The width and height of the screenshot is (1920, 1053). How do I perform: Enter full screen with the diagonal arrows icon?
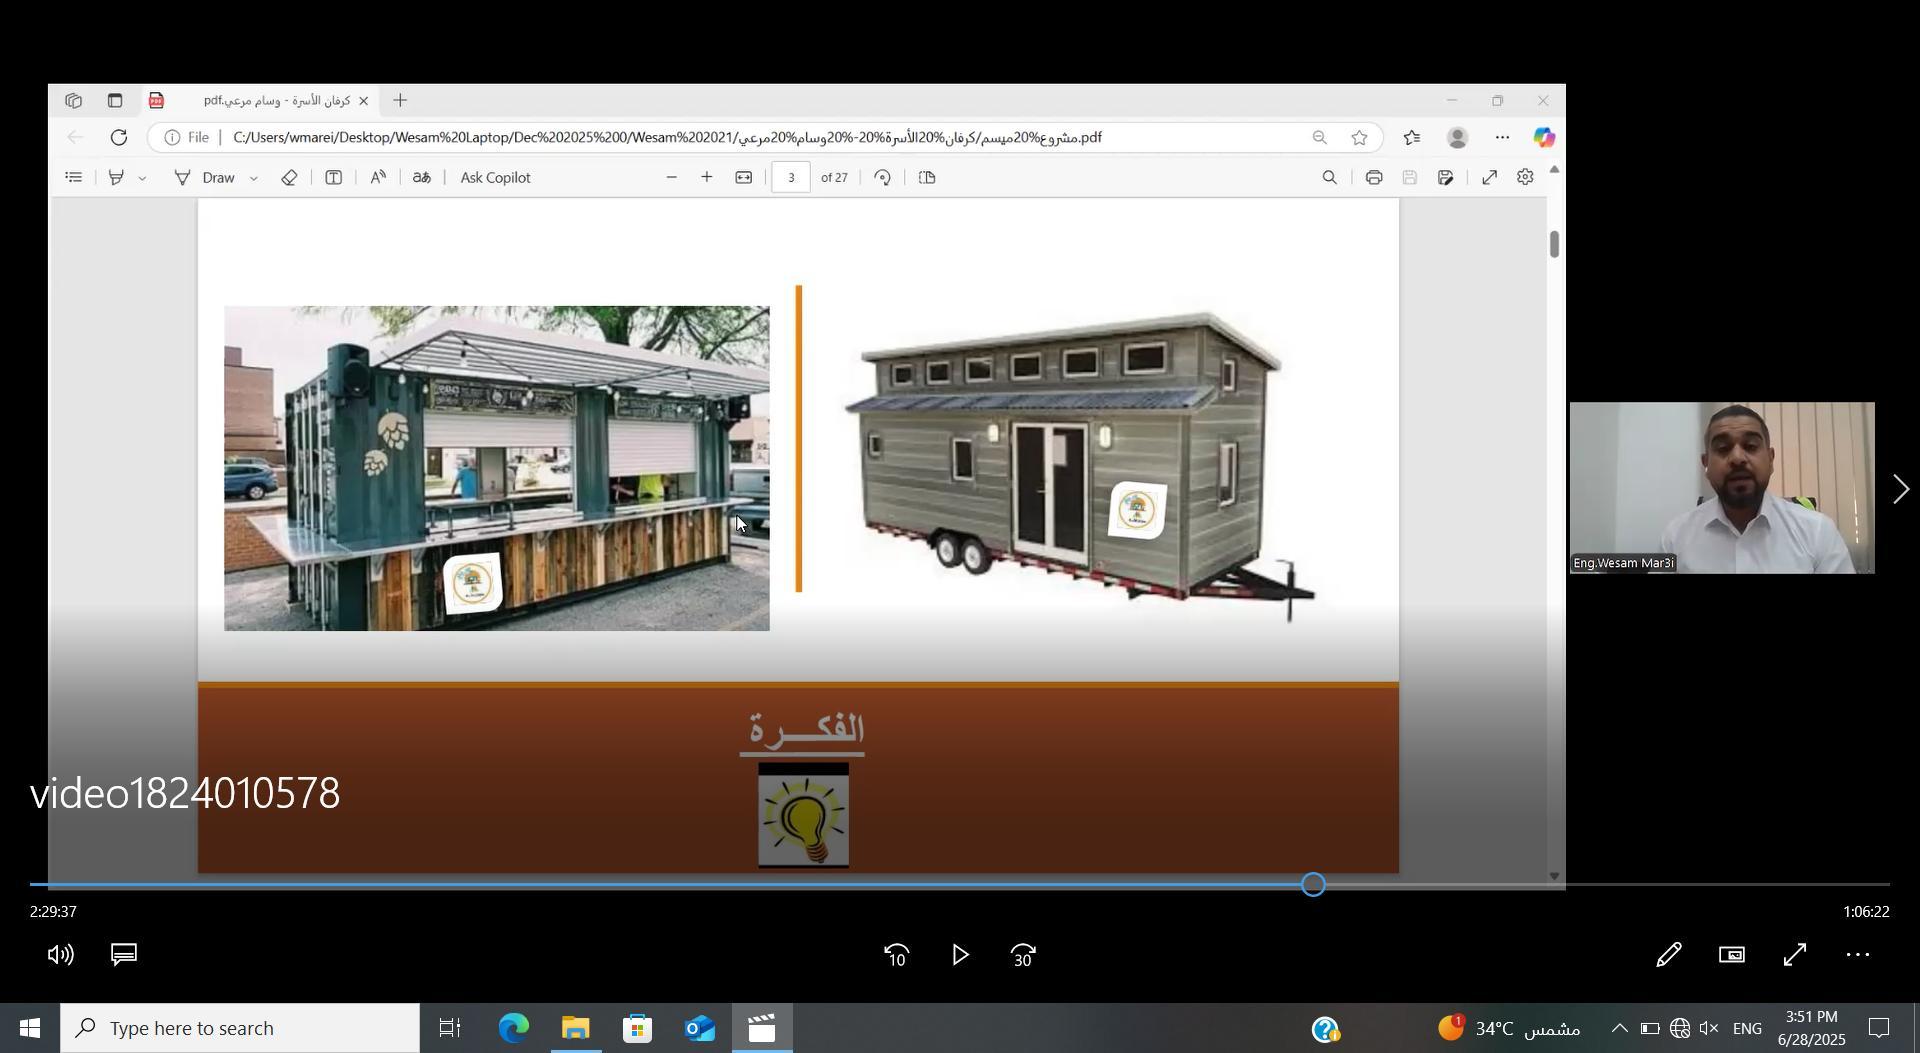[1795, 955]
